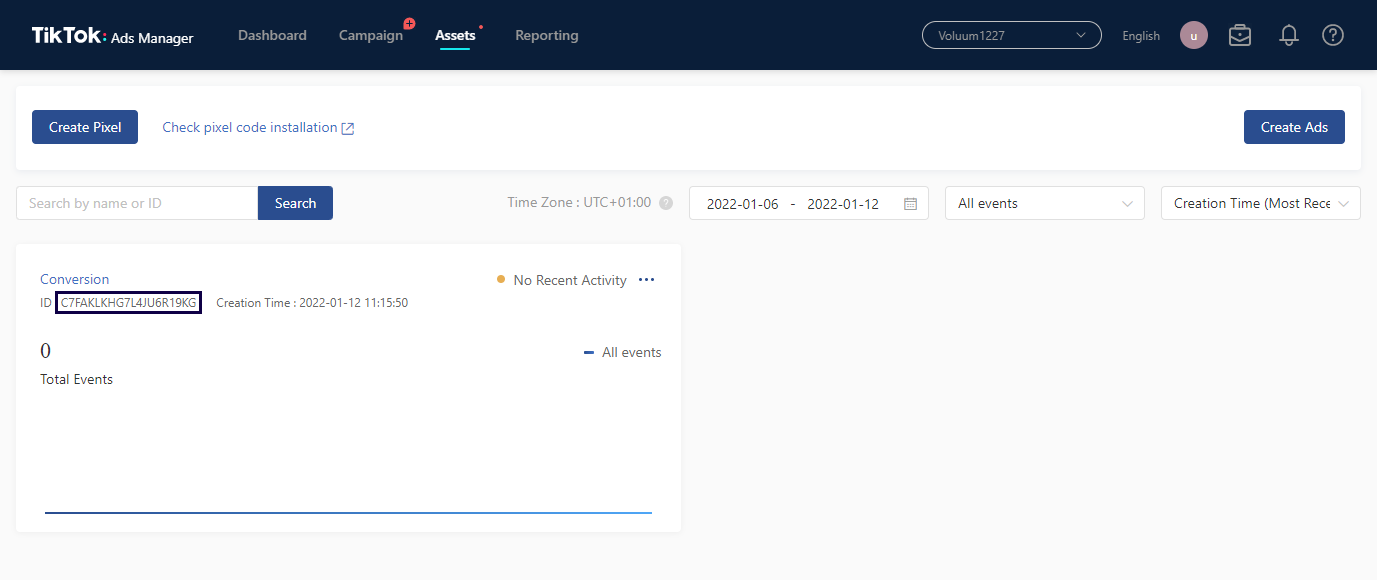
Task: Click the Time Zone info tooltip icon
Action: click(666, 203)
